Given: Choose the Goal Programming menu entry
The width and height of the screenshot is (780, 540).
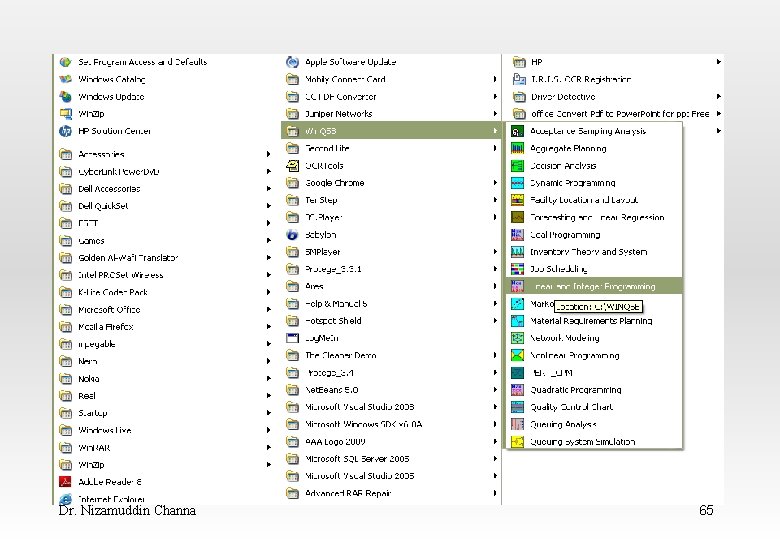Looking at the screenshot, I should tap(565, 235).
